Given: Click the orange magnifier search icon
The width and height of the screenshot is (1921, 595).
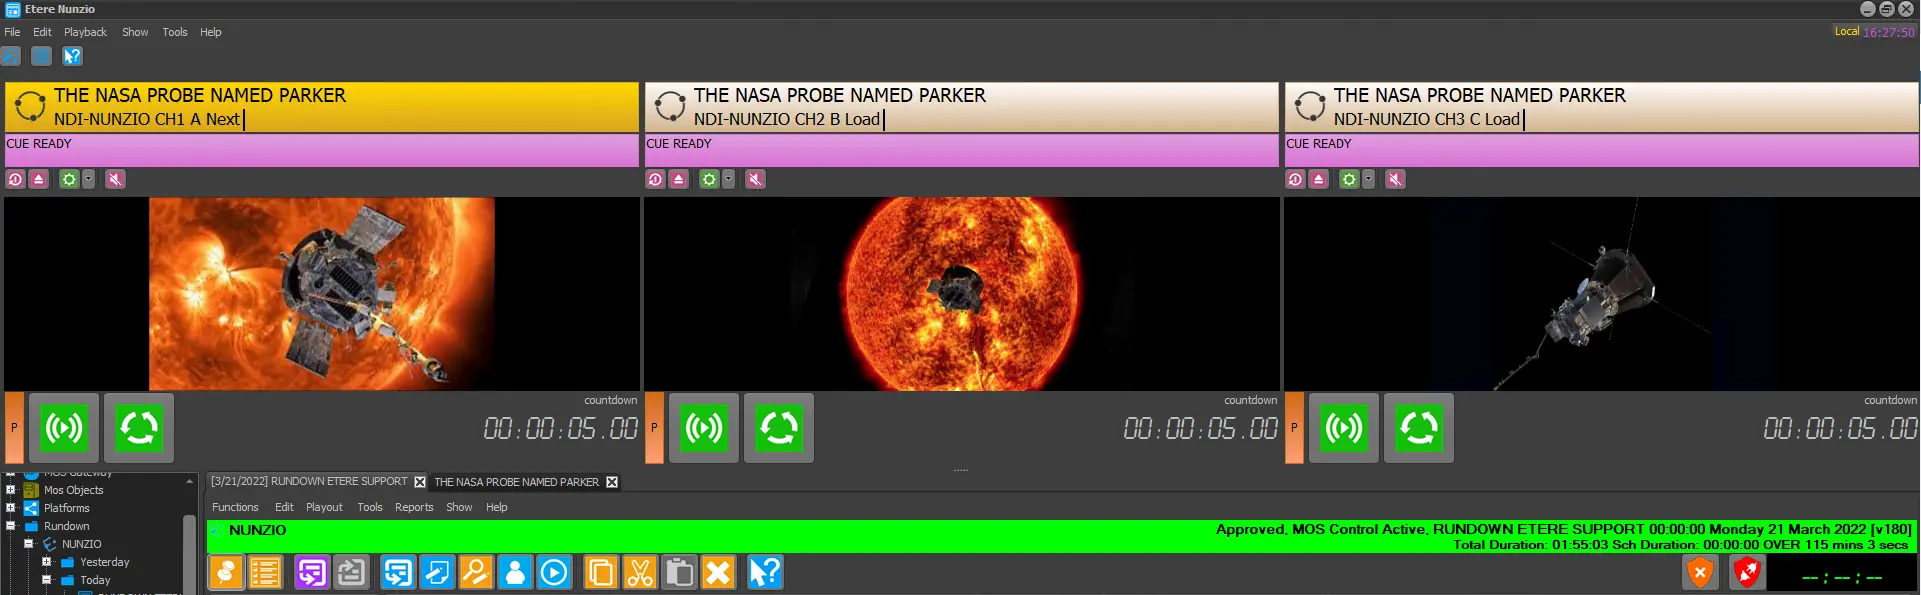Looking at the screenshot, I should [476, 573].
